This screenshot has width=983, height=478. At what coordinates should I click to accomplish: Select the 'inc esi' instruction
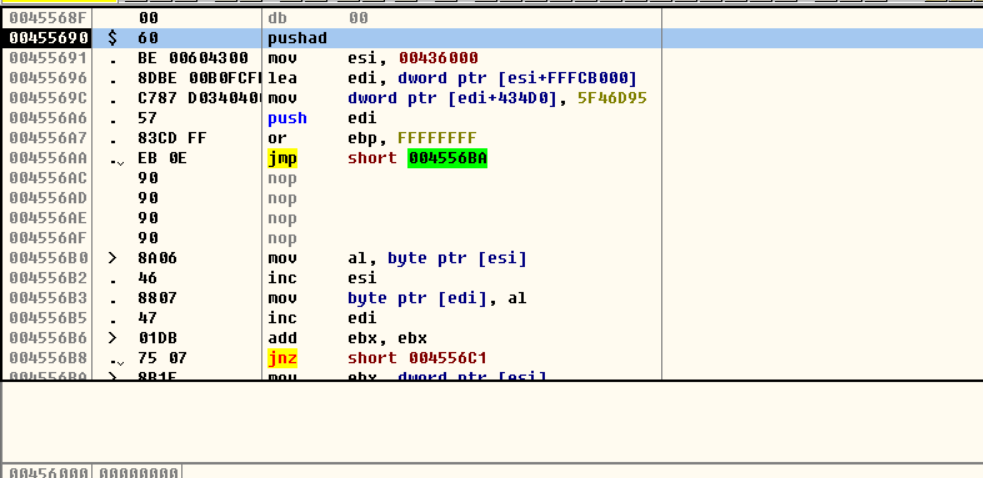[322, 278]
